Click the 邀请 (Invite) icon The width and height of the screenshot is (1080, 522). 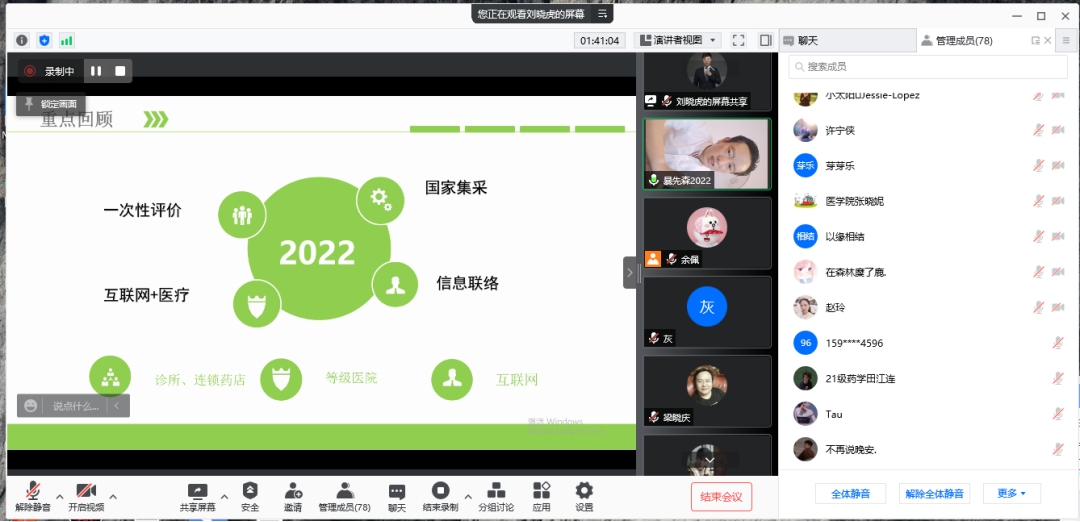[x=293, y=491]
